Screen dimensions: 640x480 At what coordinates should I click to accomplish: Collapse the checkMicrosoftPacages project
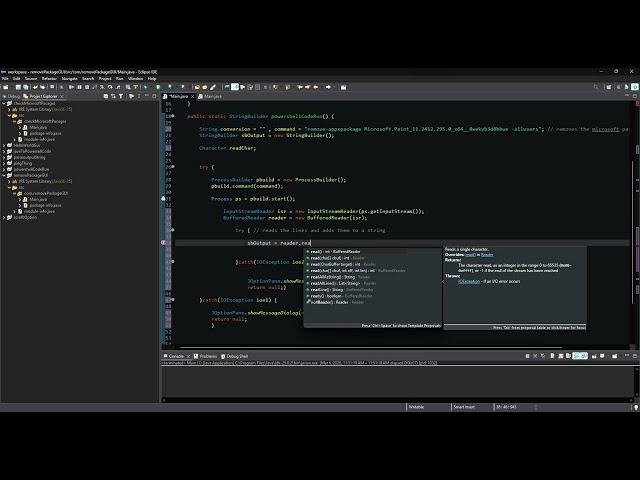tap(4, 103)
